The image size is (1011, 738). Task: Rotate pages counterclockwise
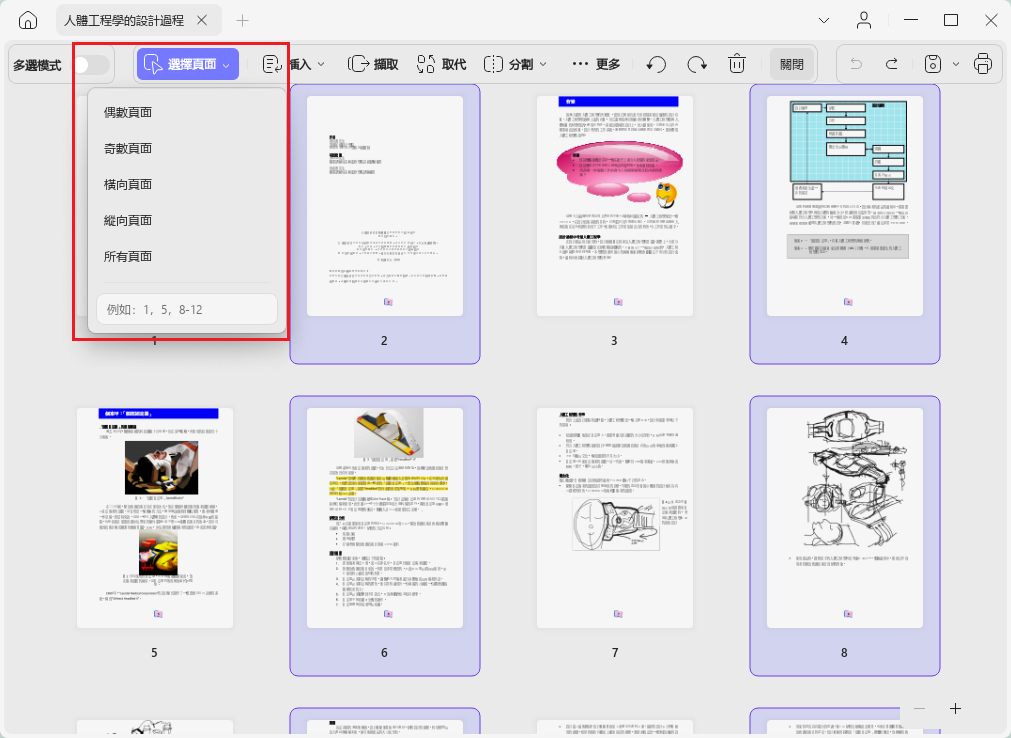(656, 64)
